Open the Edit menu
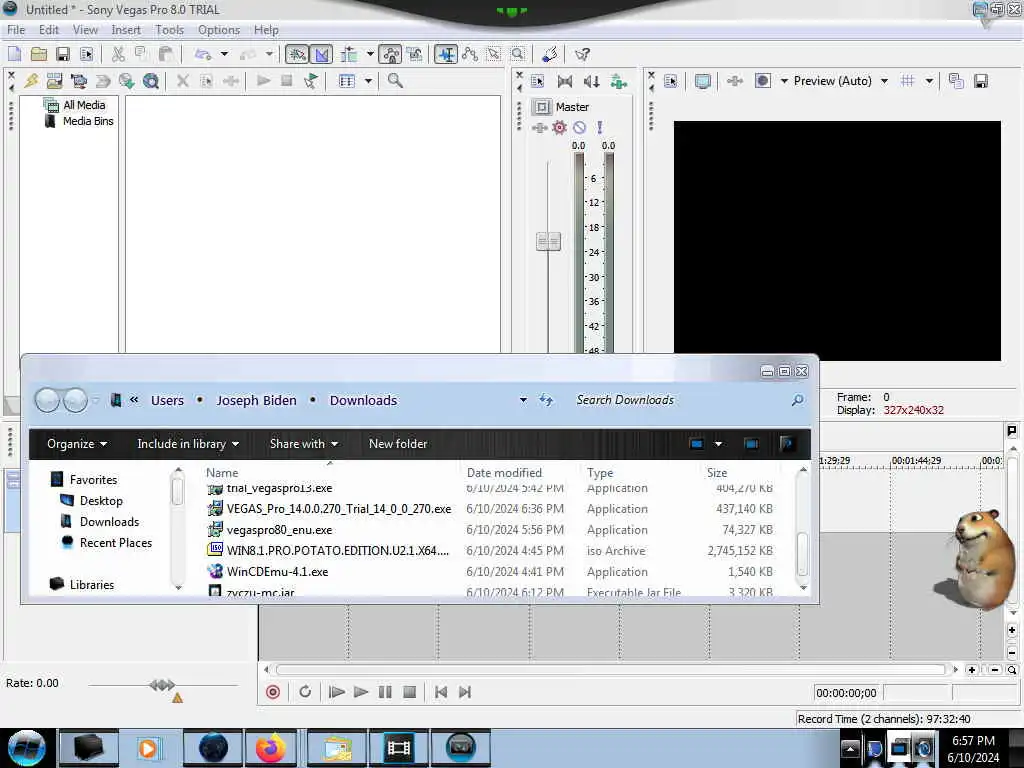The height and width of the screenshot is (768, 1024). pos(48,30)
